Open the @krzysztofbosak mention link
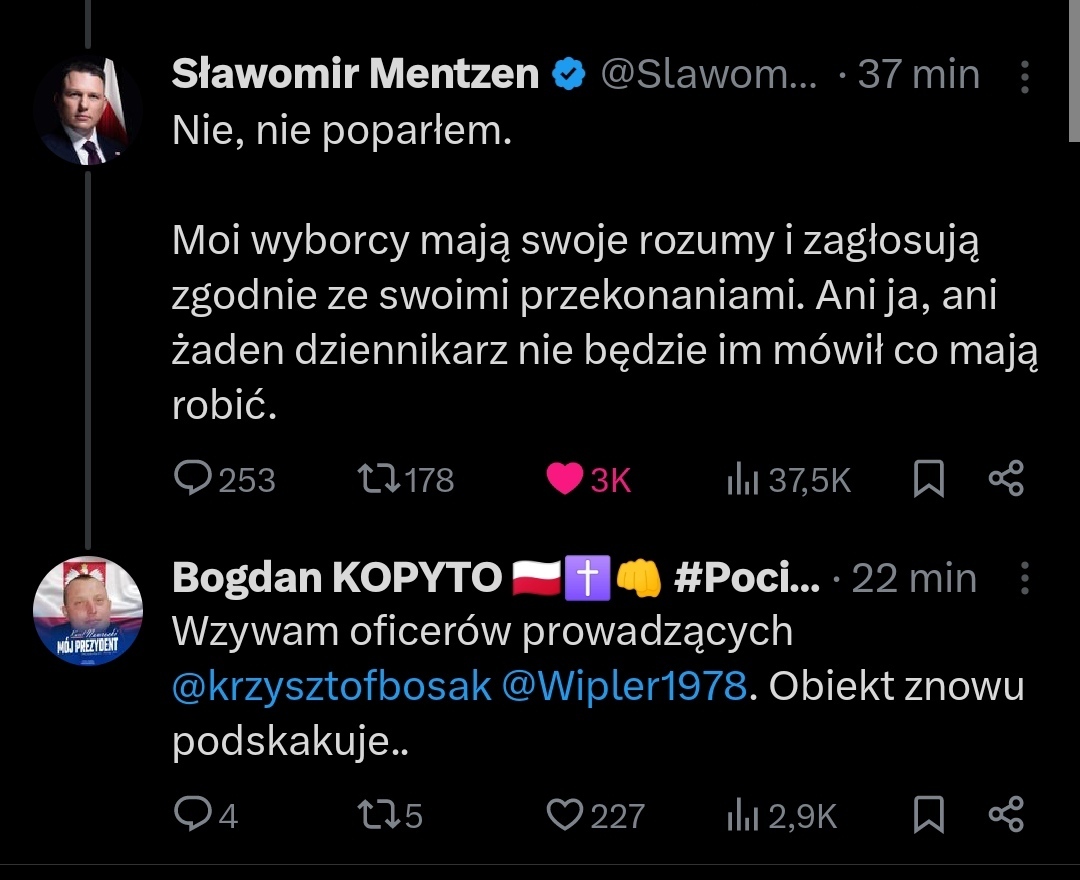 (x=332, y=687)
